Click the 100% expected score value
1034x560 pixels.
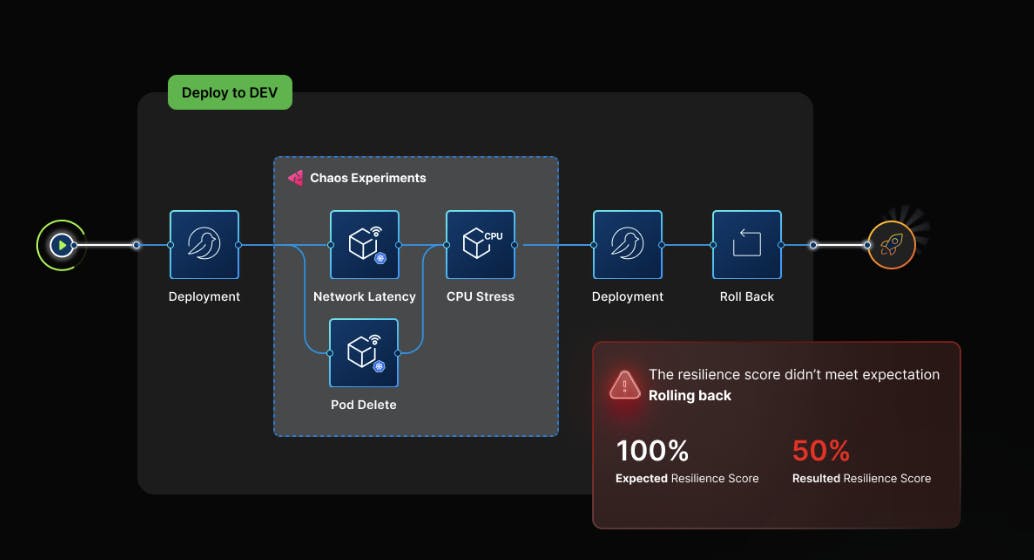652,451
